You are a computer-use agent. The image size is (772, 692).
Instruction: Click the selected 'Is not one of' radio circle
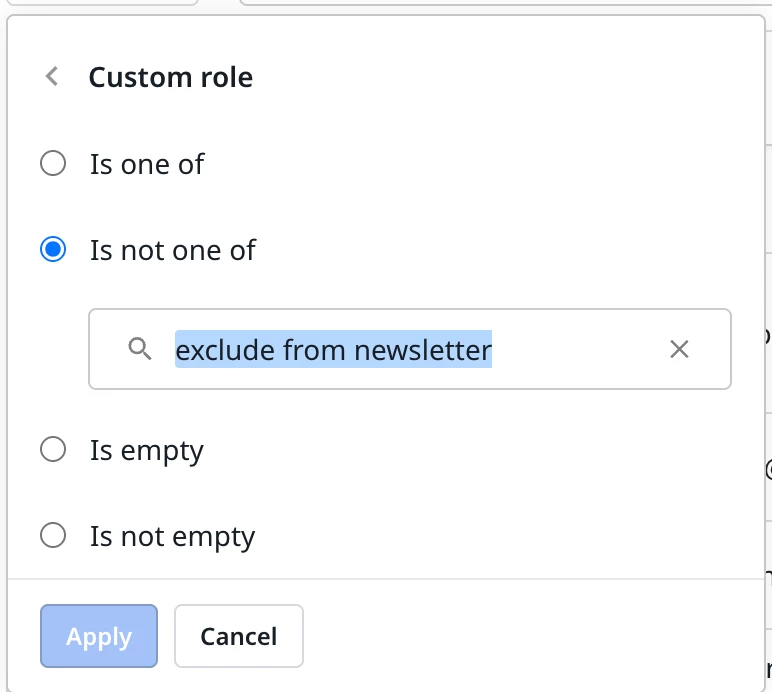click(x=53, y=249)
